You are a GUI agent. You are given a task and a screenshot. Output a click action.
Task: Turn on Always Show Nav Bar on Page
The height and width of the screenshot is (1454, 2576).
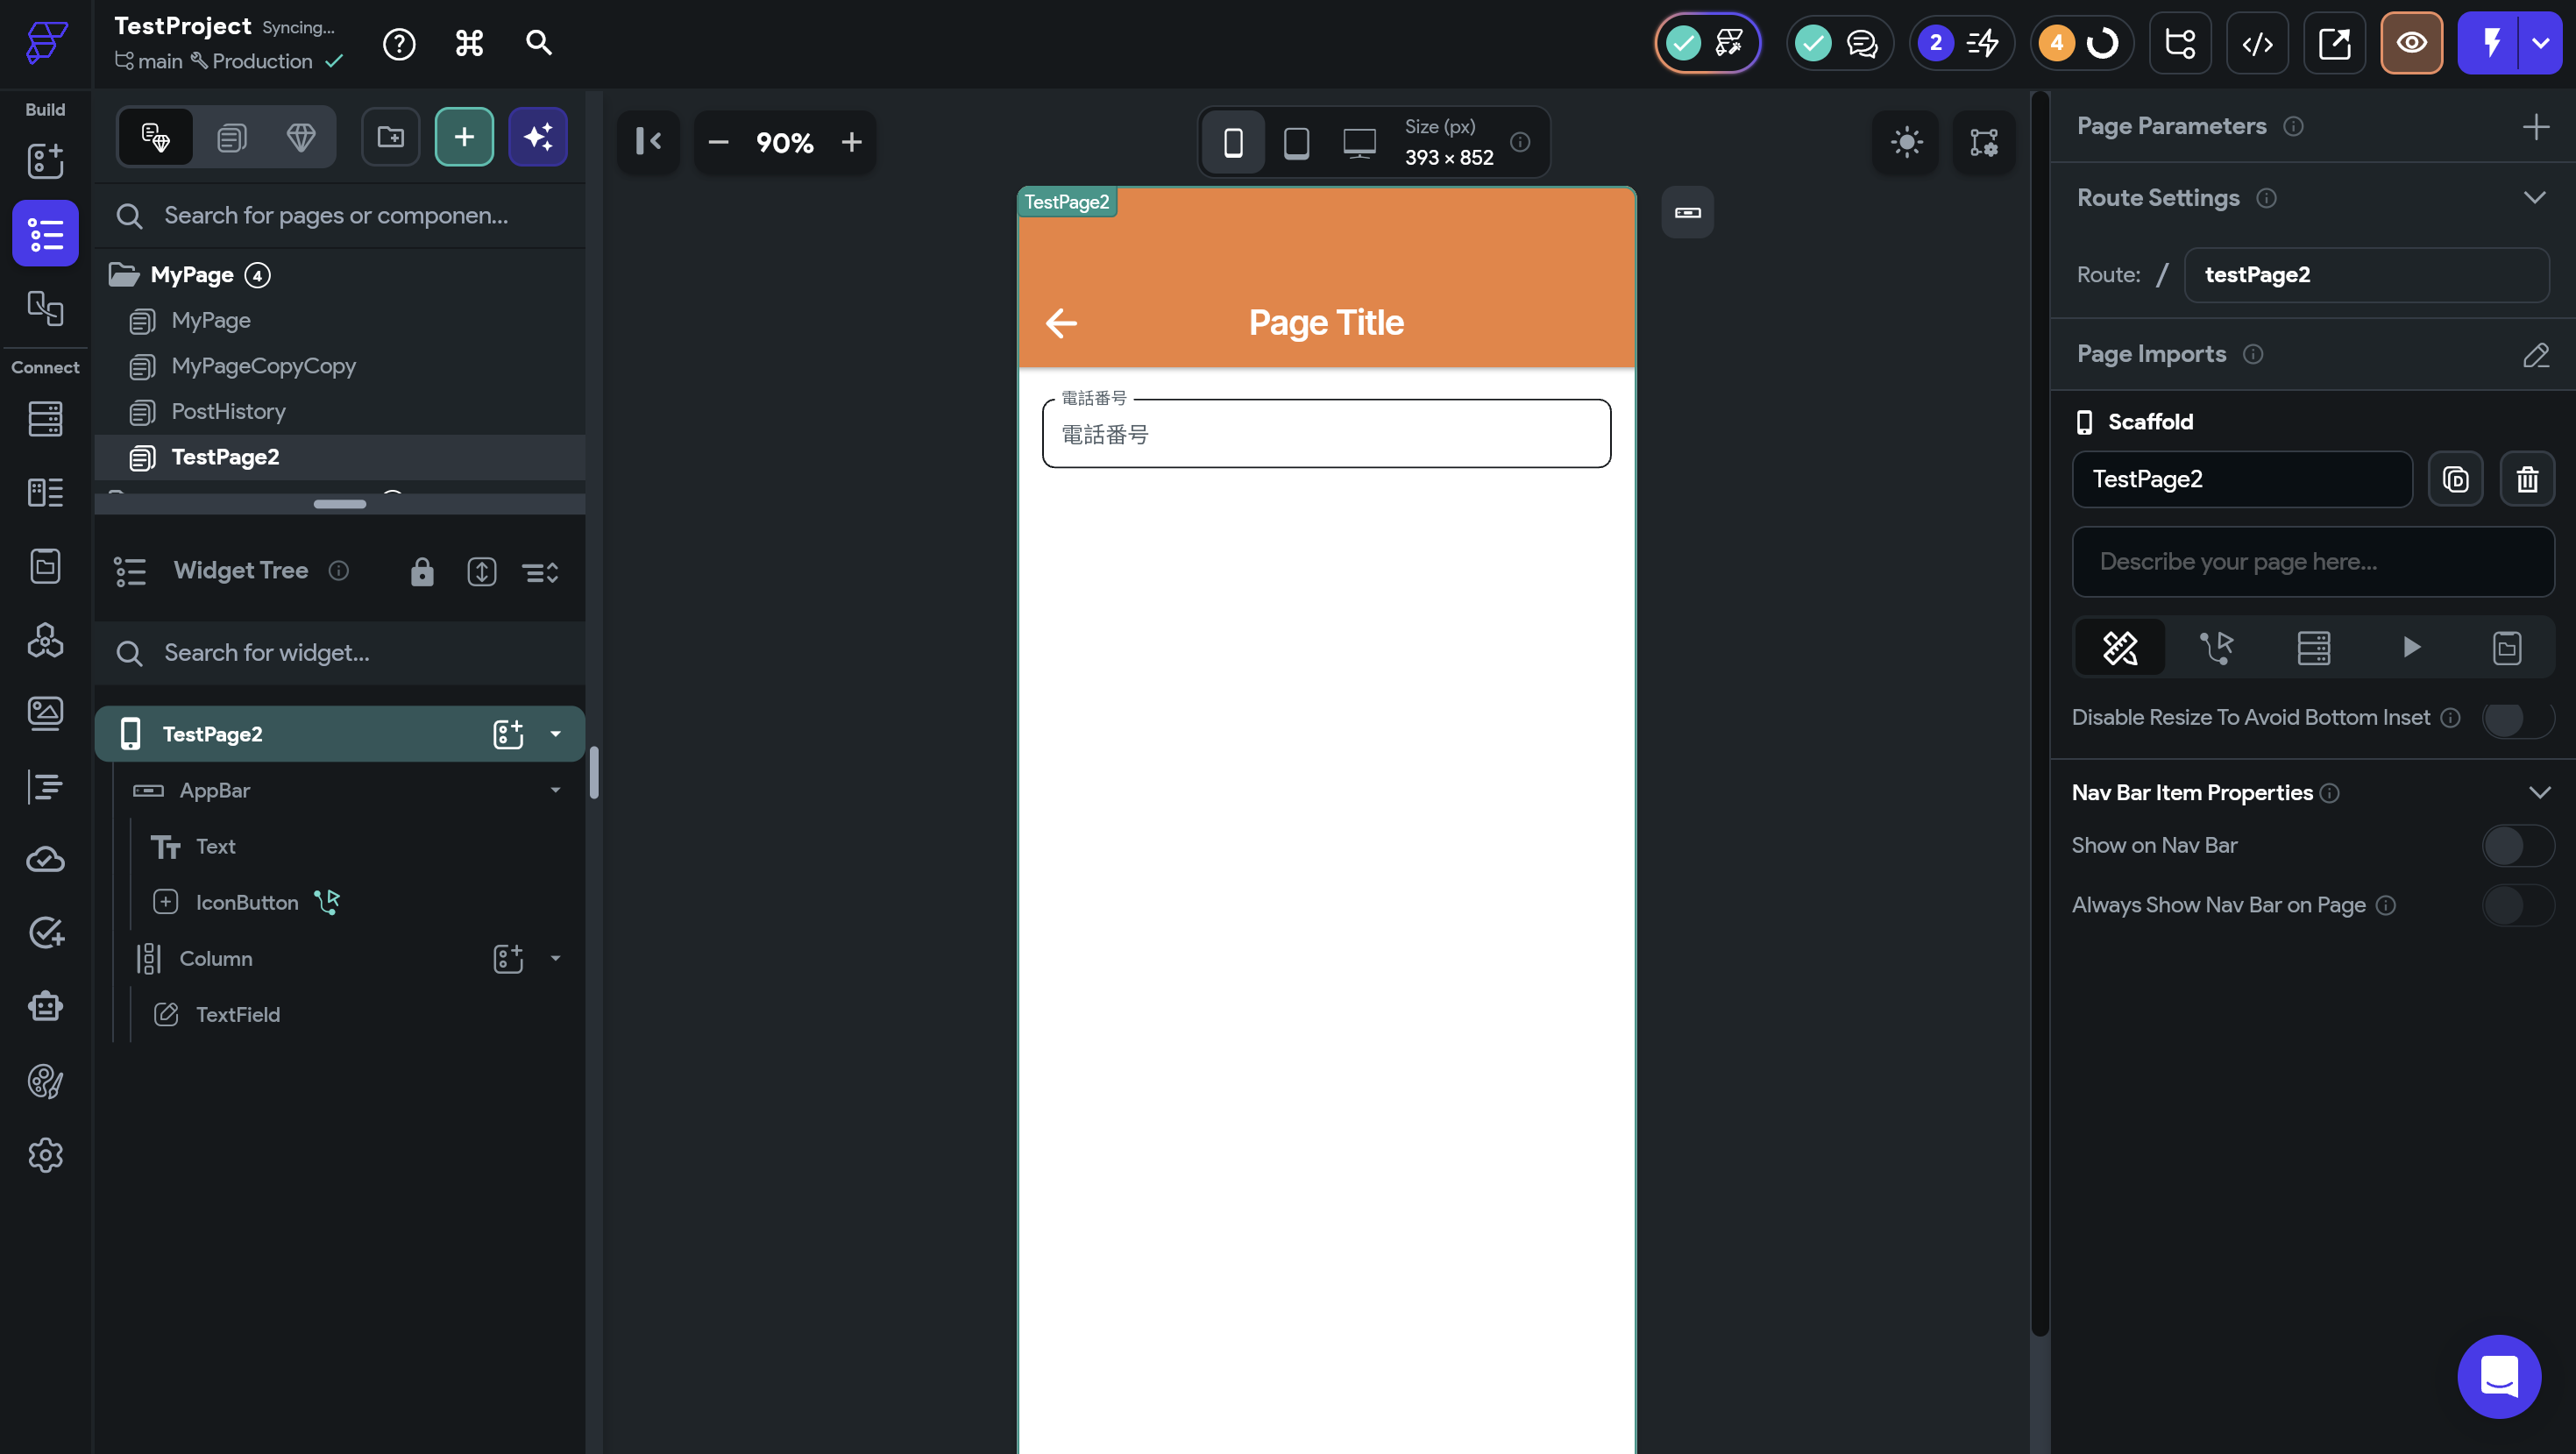[x=2517, y=906]
